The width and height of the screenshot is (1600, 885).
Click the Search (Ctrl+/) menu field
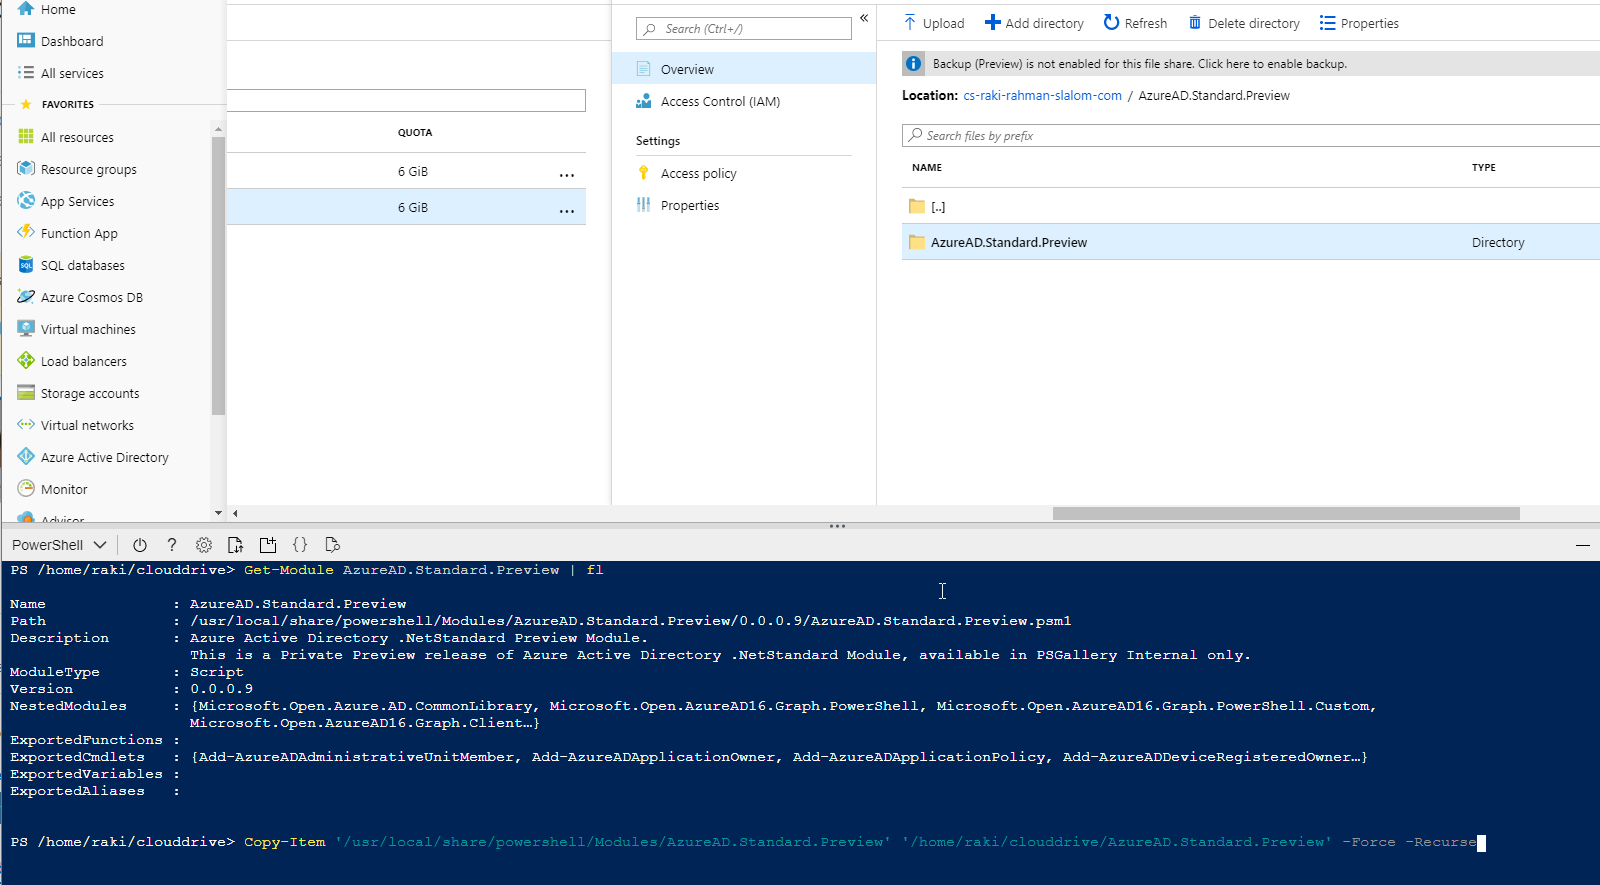744,29
